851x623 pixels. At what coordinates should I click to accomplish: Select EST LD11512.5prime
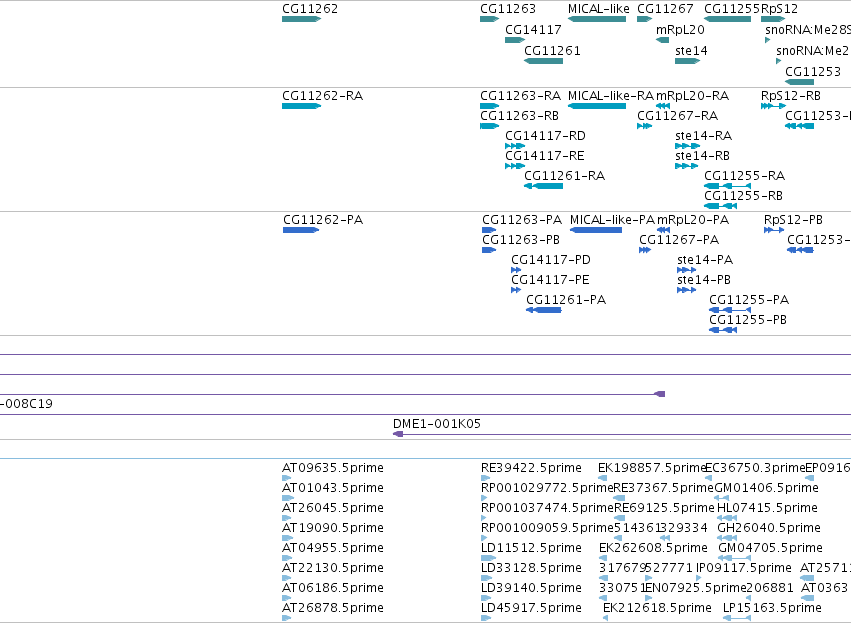point(531,548)
